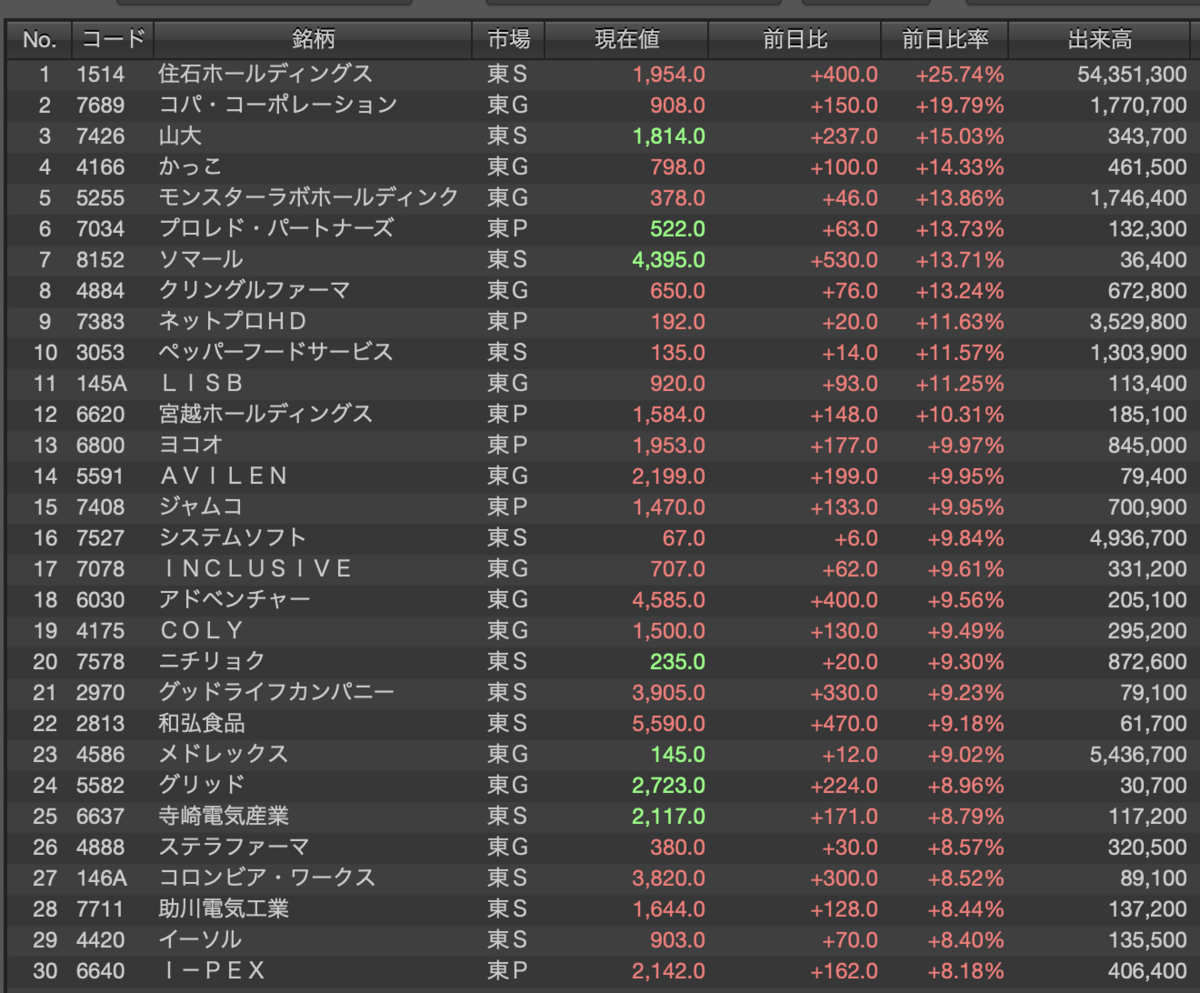The width and height of the screenshot is (1200, 993).
Task: Click the ジャムコ stock name
Action: (x=201, y=507)
